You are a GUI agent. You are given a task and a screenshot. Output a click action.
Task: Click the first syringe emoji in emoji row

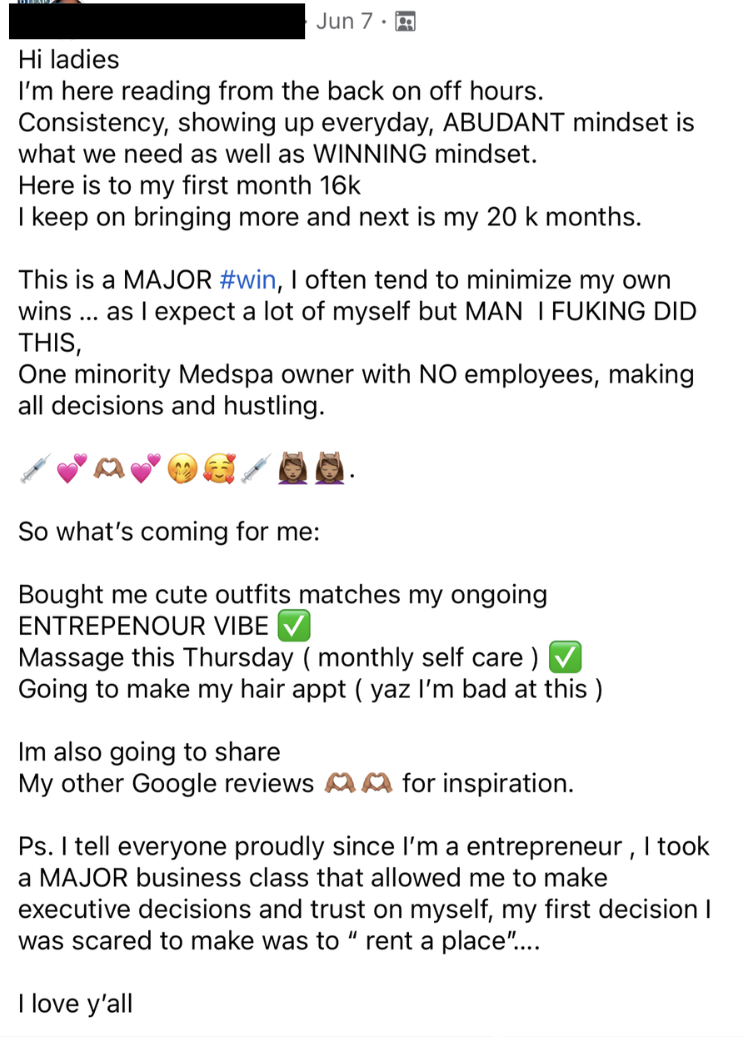tap(36, 468)
